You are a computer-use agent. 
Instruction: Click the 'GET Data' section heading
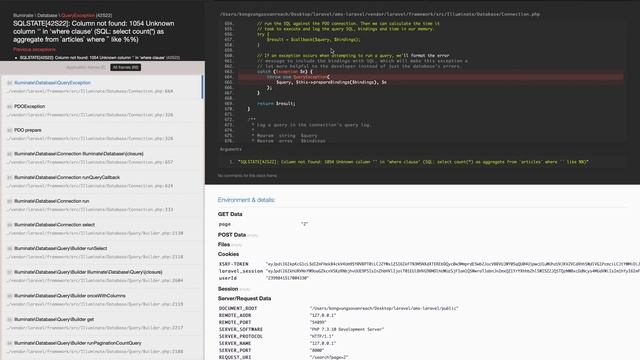click(x=230, y=214)
